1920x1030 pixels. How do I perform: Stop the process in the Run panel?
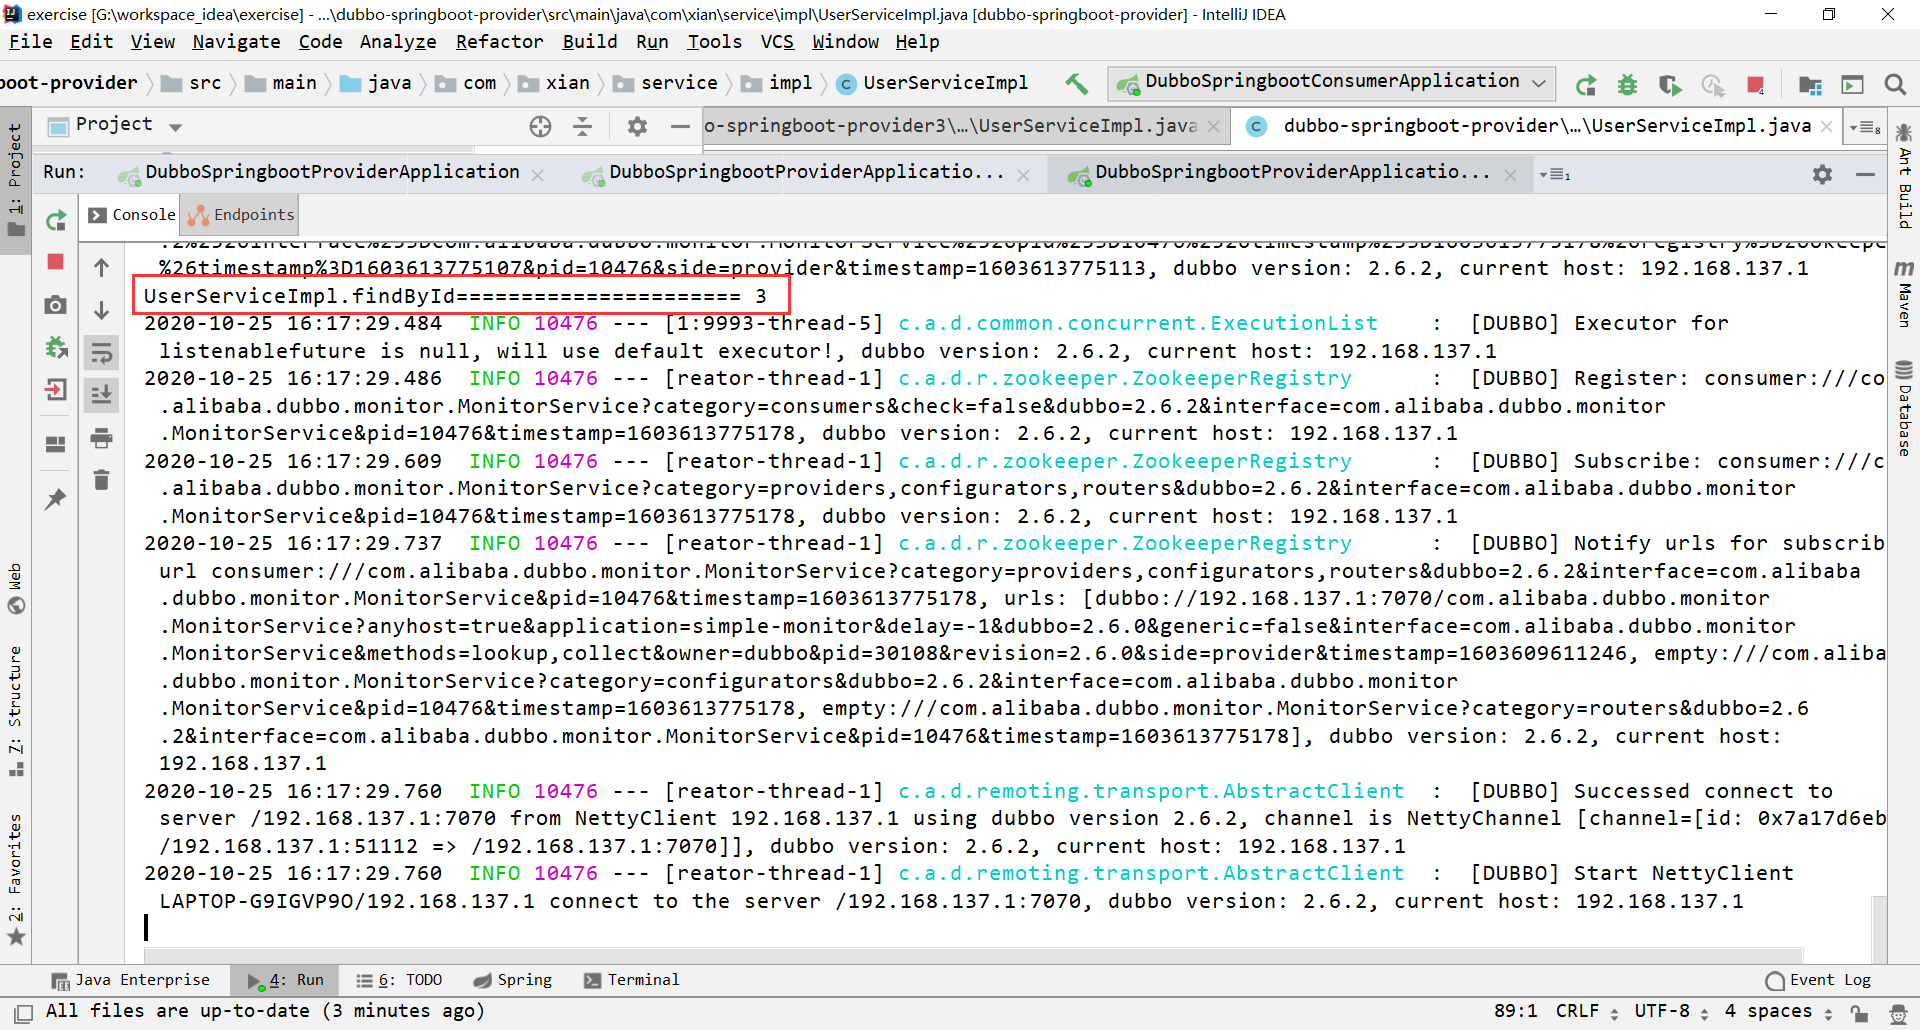click(x=56, y=262)
